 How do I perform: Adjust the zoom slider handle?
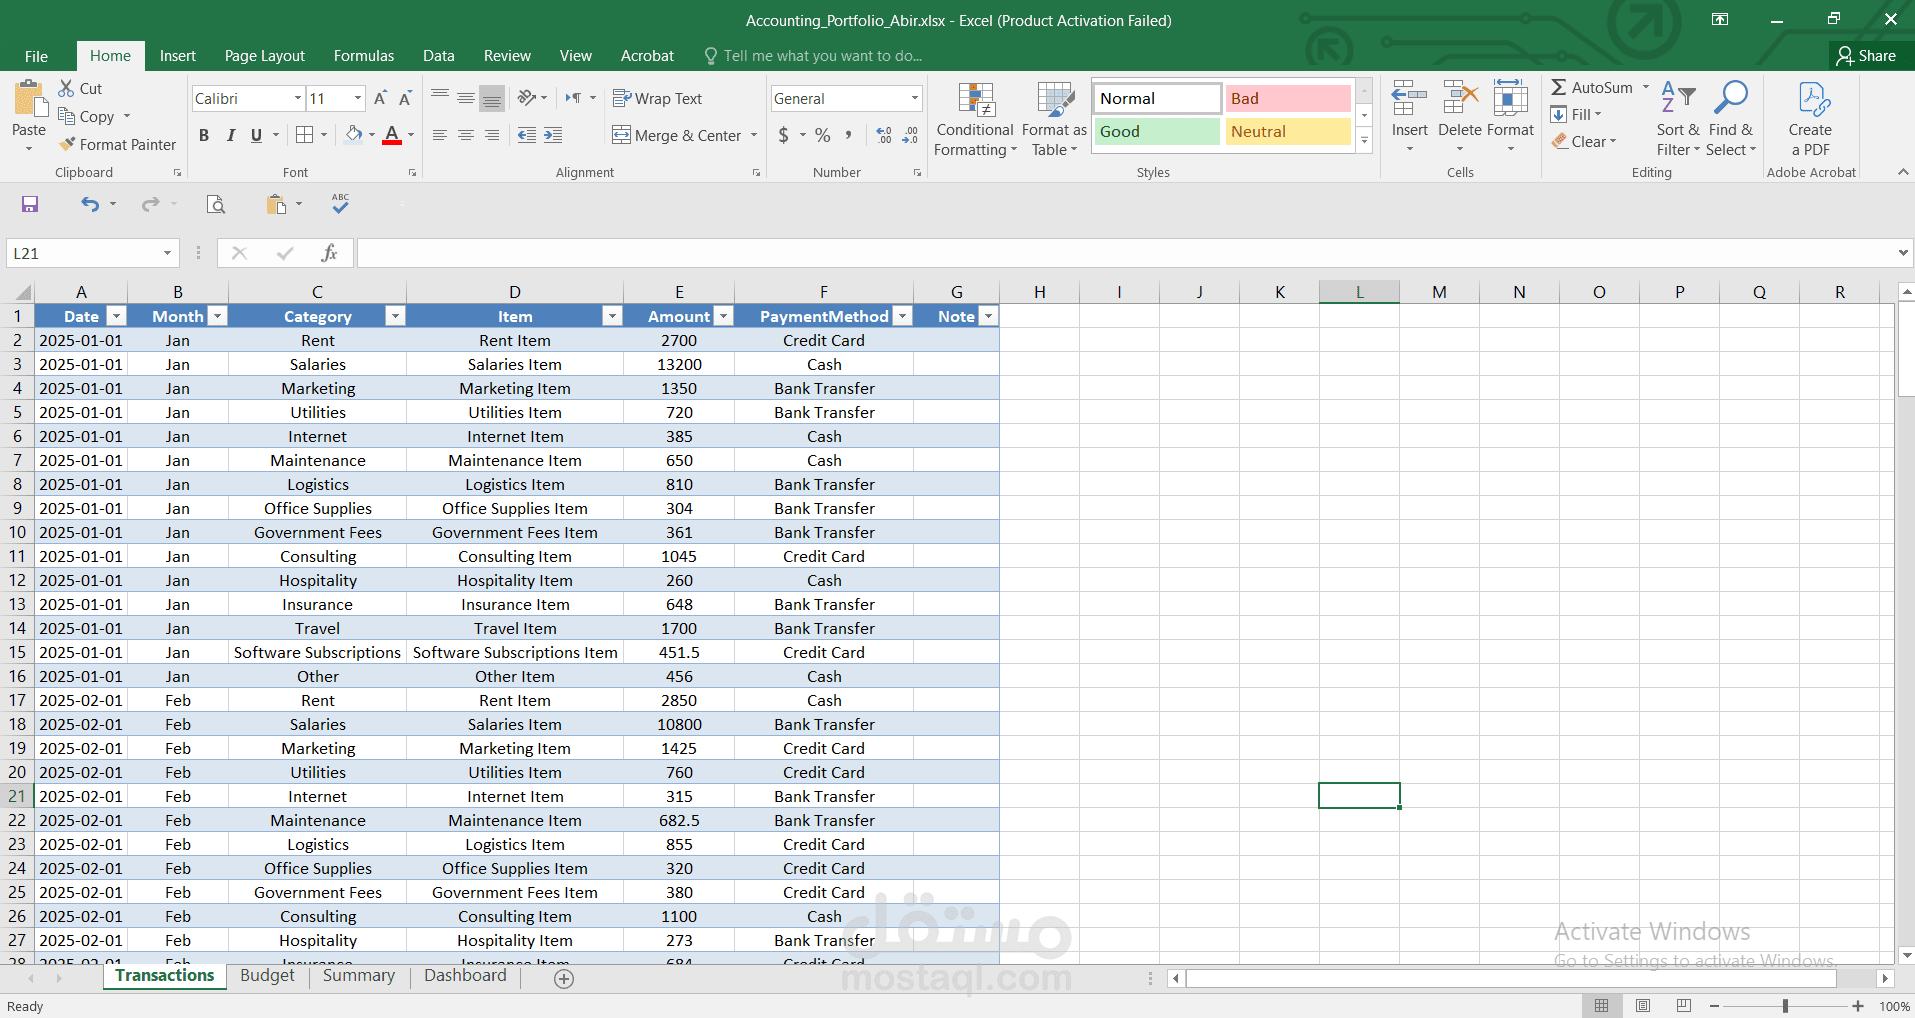click(x=1786, y=1006)
